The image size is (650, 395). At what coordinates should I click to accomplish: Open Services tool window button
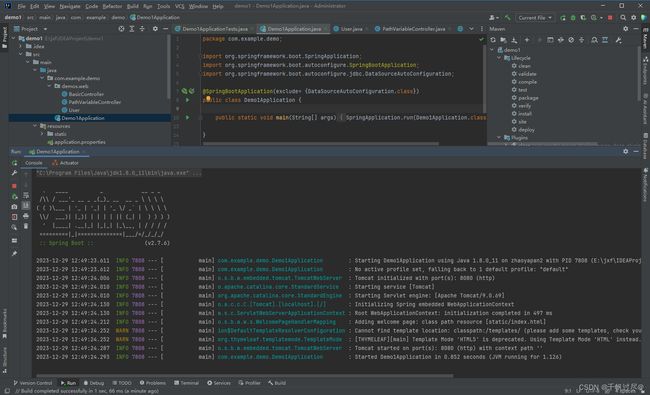point(219,383)
